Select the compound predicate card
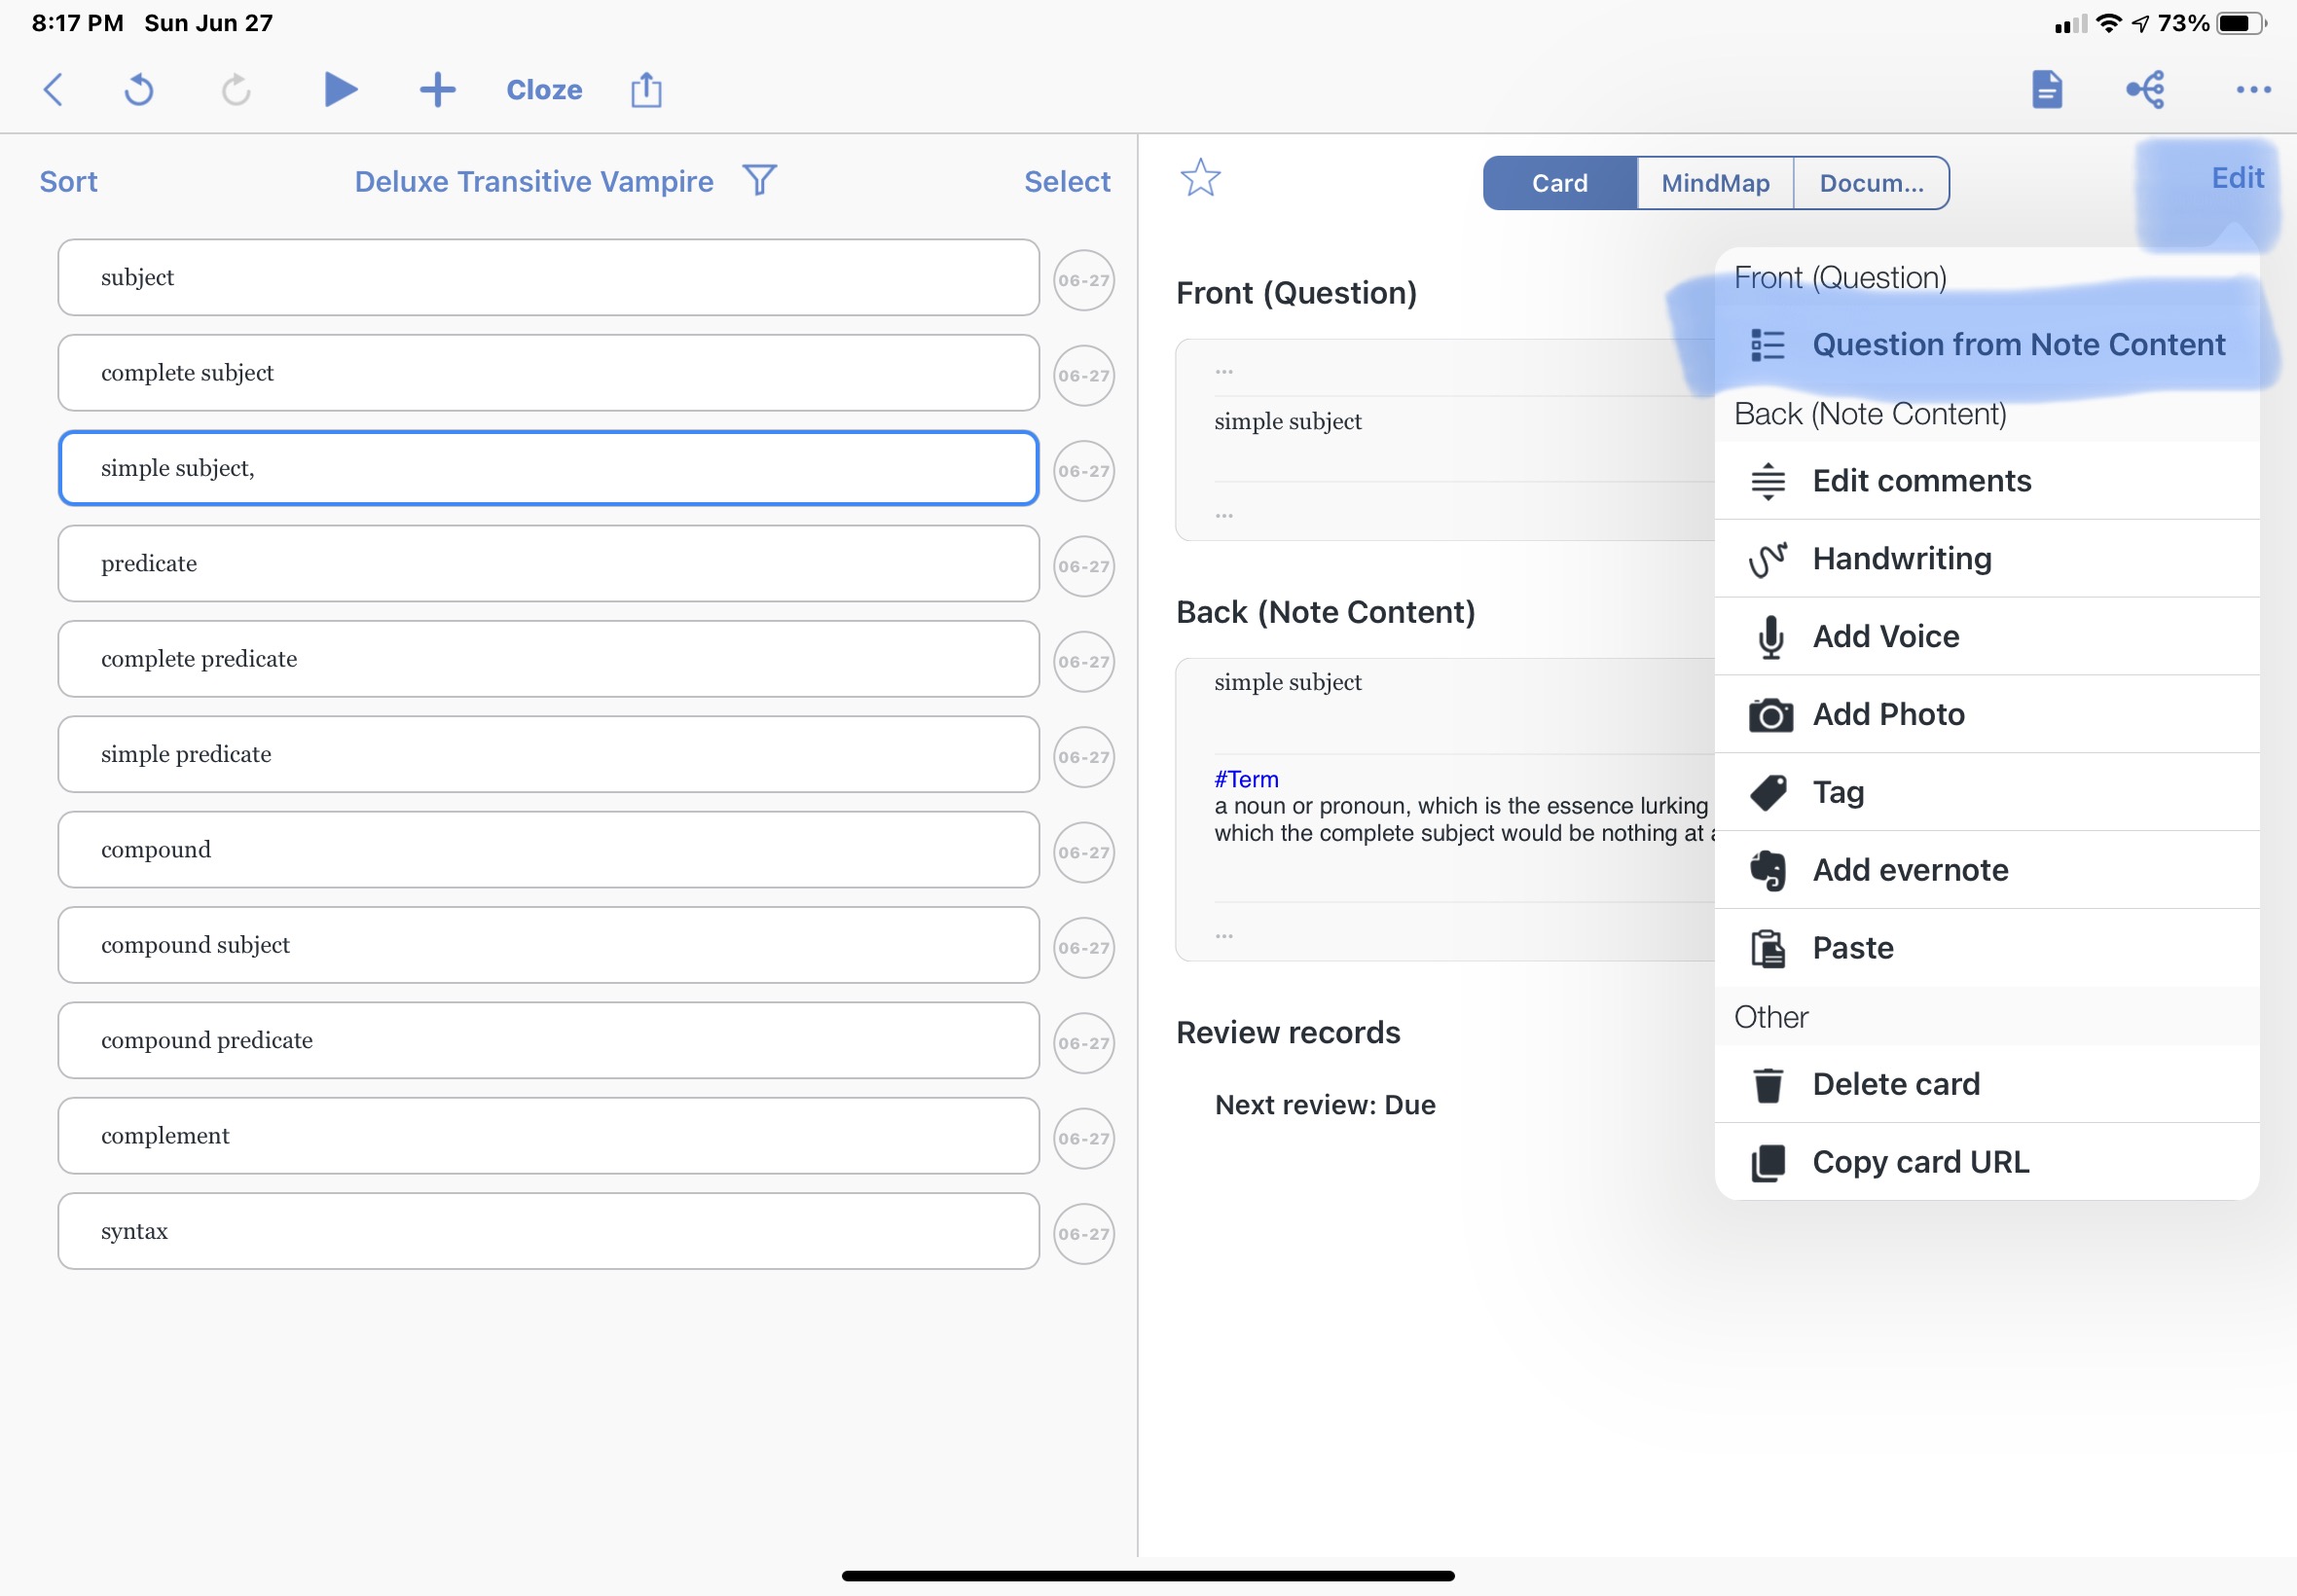 point(548,1040)
